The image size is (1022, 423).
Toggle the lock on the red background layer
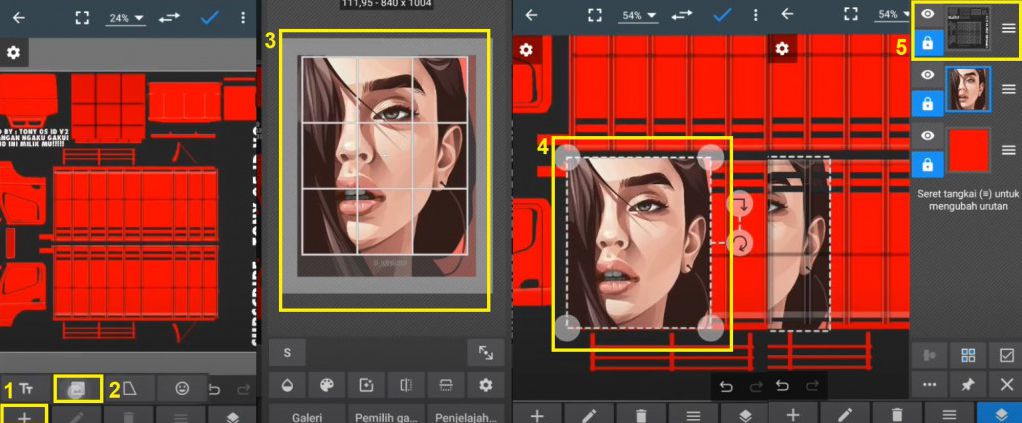coord(927,164)
